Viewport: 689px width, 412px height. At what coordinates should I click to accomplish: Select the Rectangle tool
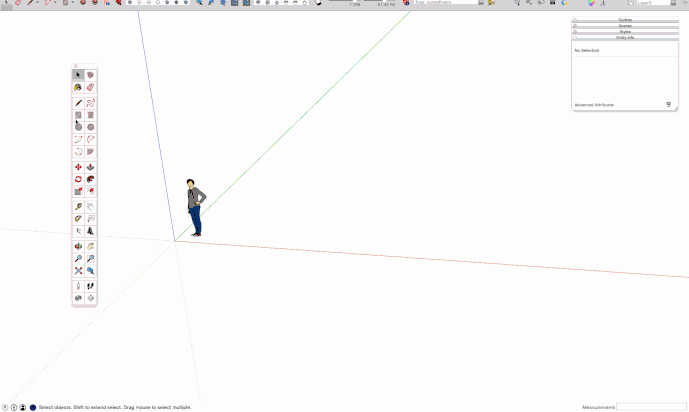pyautogui.click(x=78, y=115)
